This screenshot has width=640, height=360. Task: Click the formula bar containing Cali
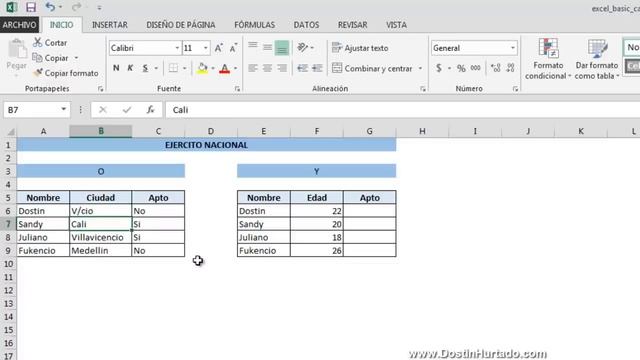coord(402,110)
